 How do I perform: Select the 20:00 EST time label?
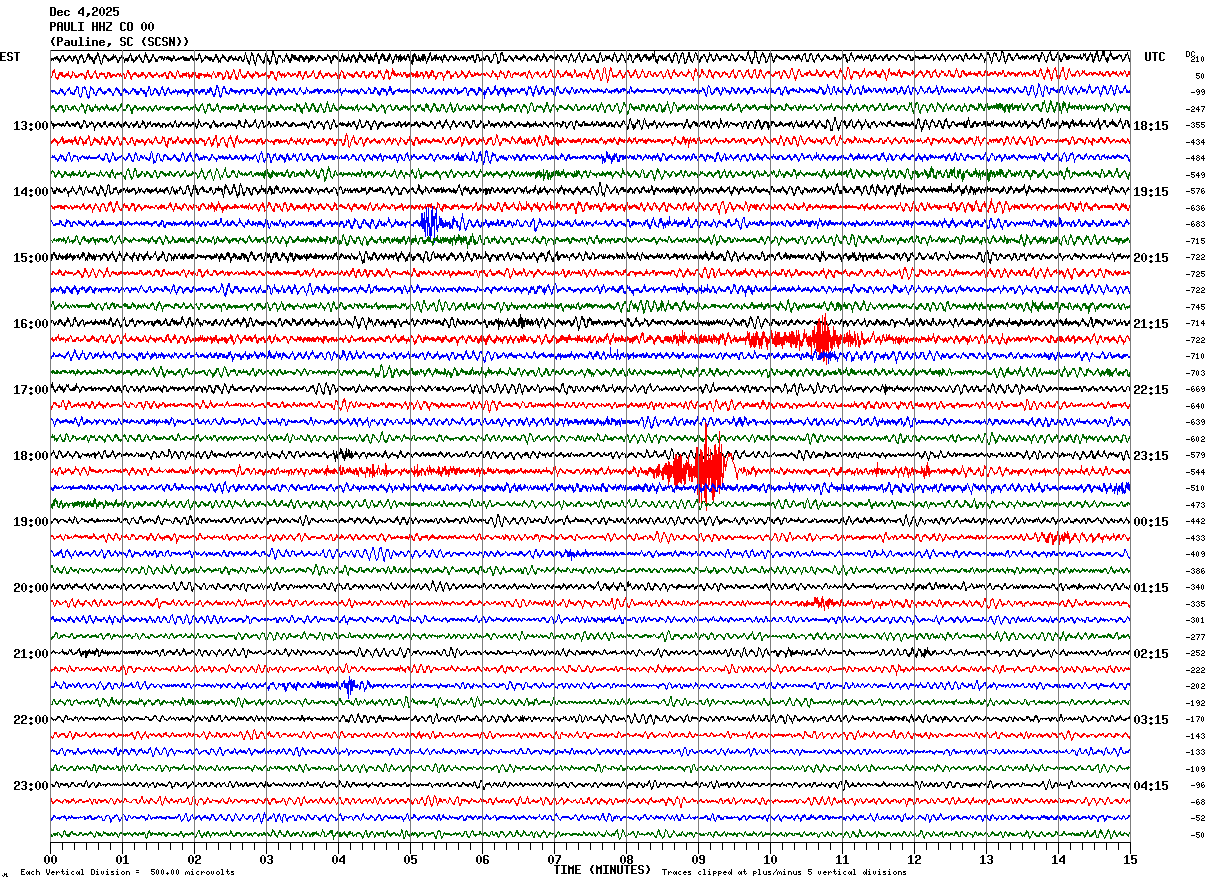tap(31, 588)
